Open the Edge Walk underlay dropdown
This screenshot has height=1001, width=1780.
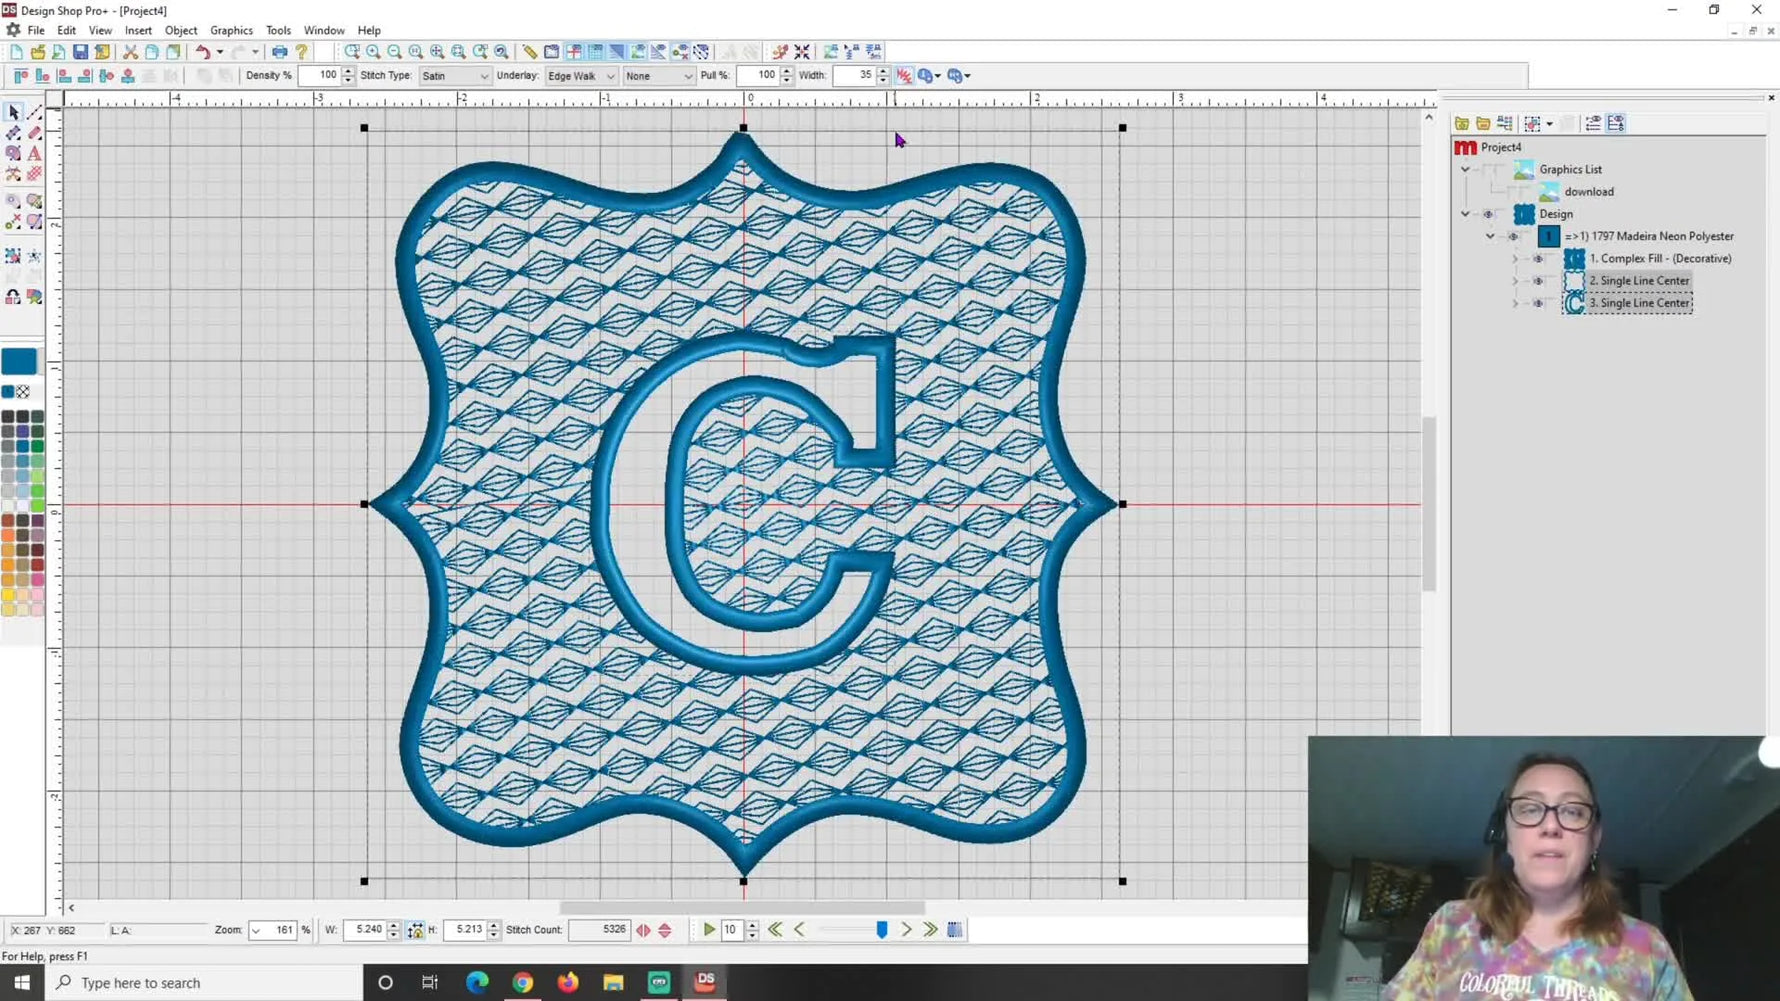581,76
